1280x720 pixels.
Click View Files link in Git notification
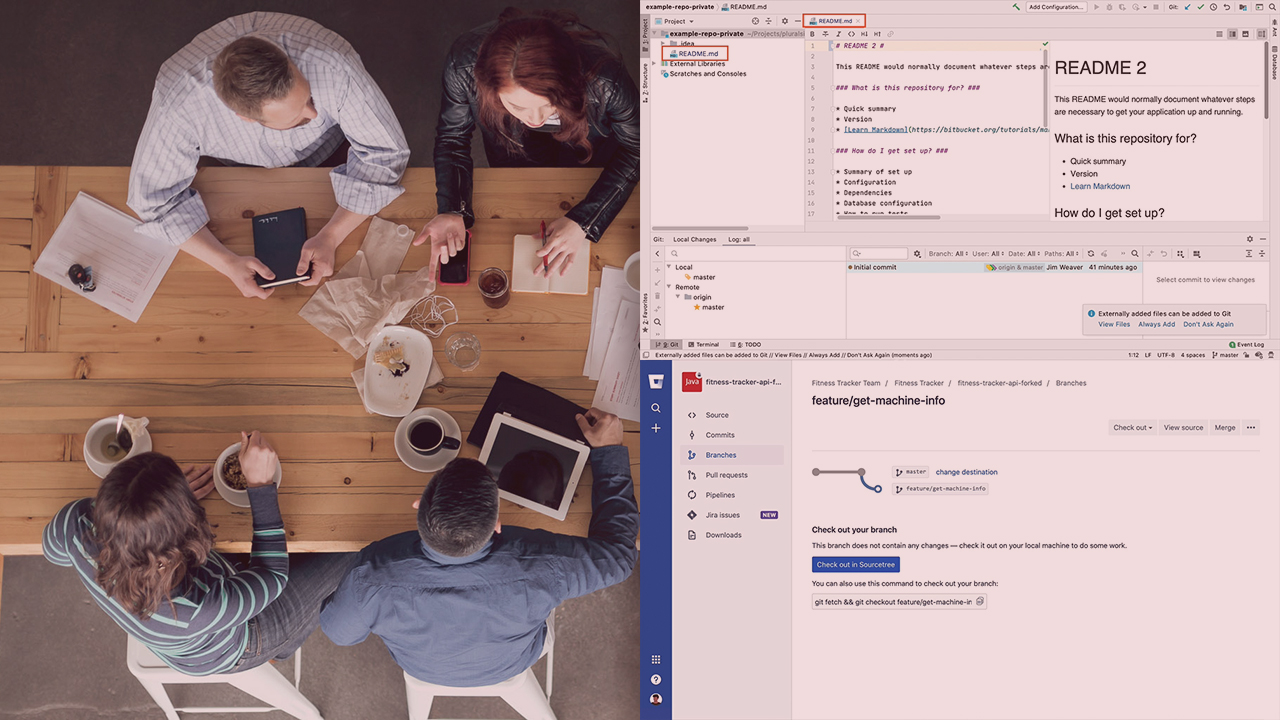pyautogui.click(x=1114, y=324)
